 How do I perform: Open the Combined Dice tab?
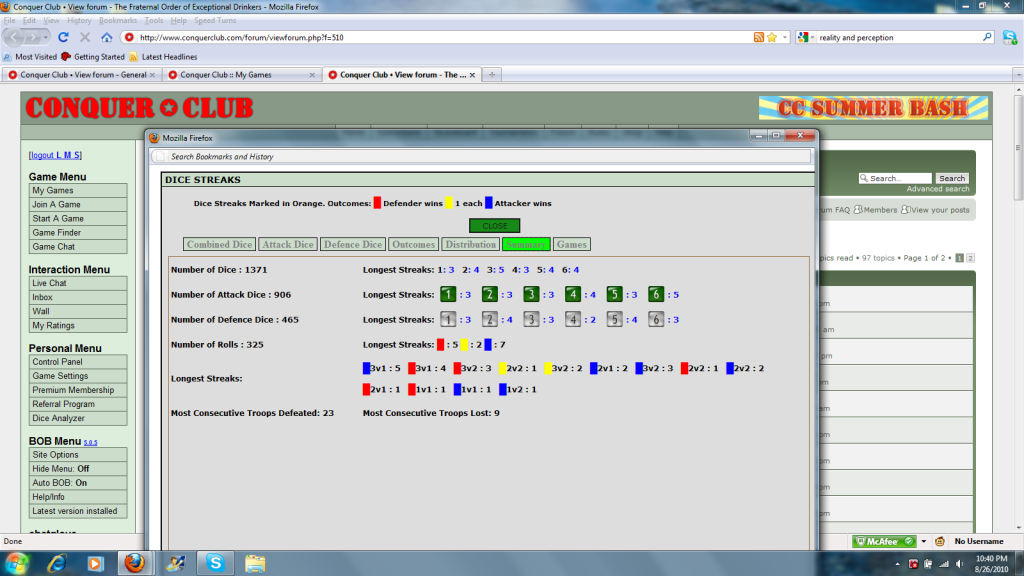(219, 244)
